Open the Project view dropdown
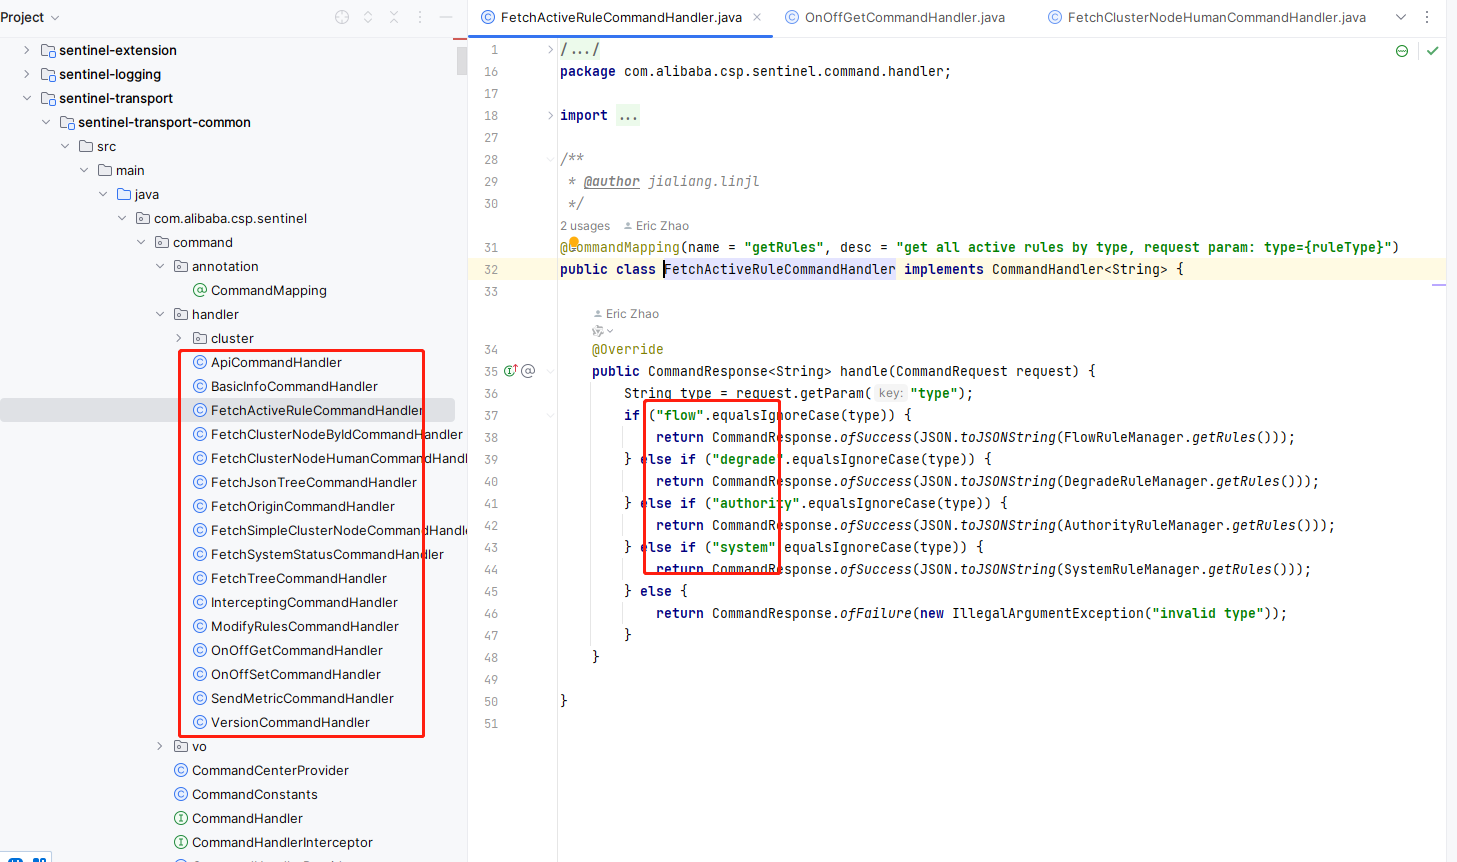Viewport: 1457px width, 862px height. pos(31,17)
